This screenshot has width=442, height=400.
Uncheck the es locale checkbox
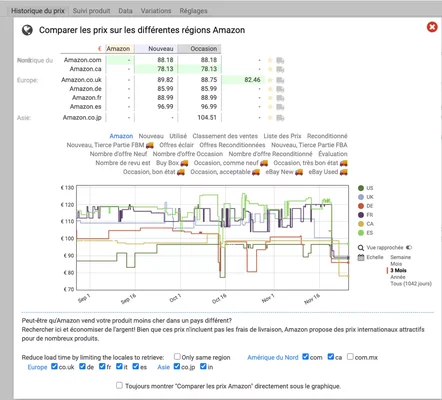[135, 366]
